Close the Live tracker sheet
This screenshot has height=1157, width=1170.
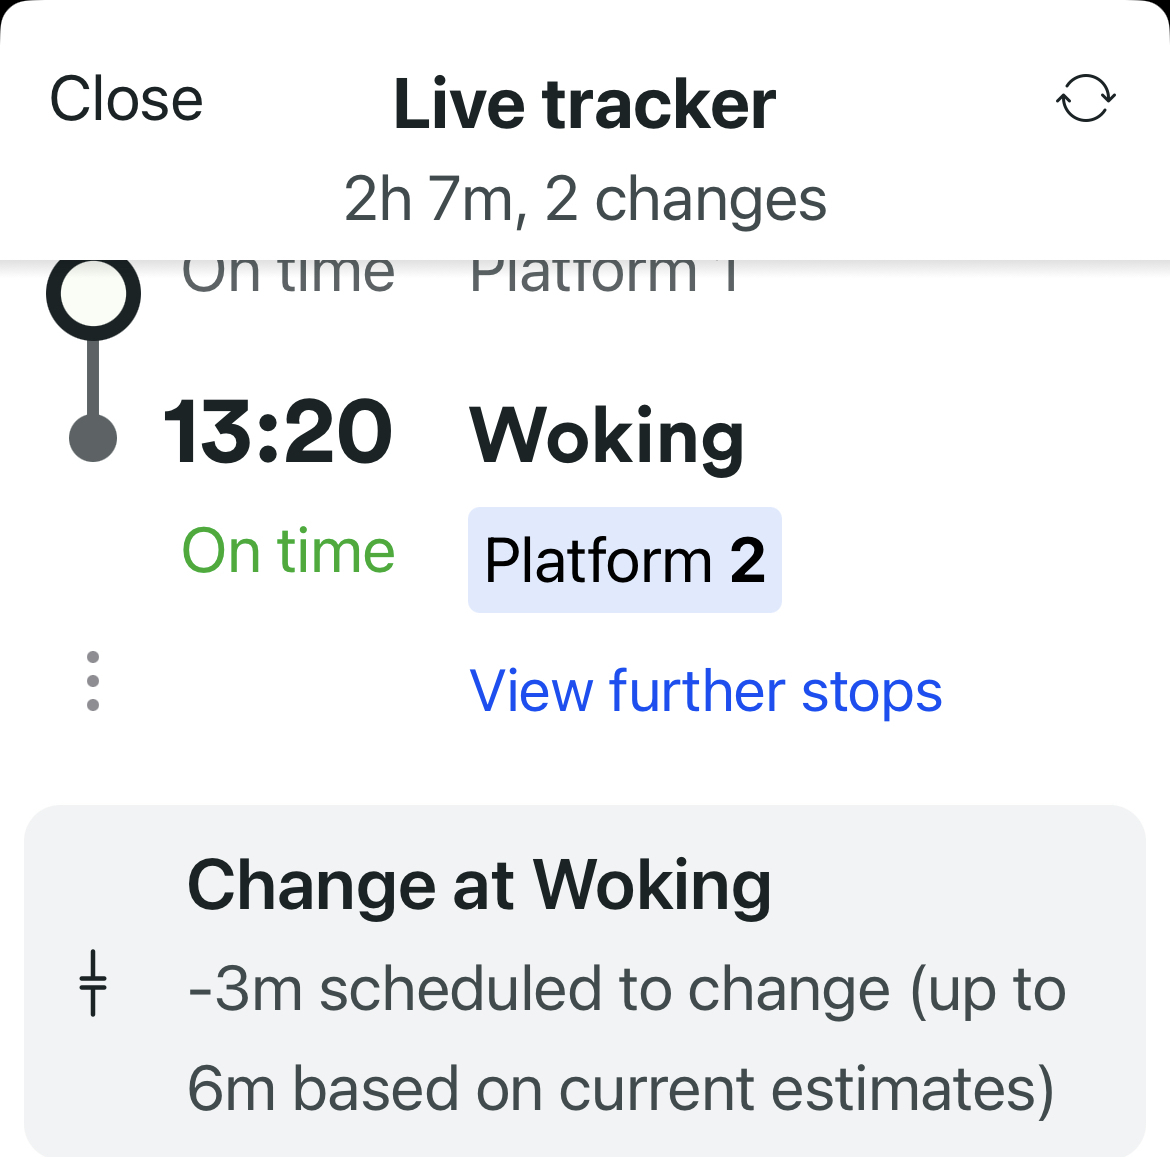pos(126,99)
